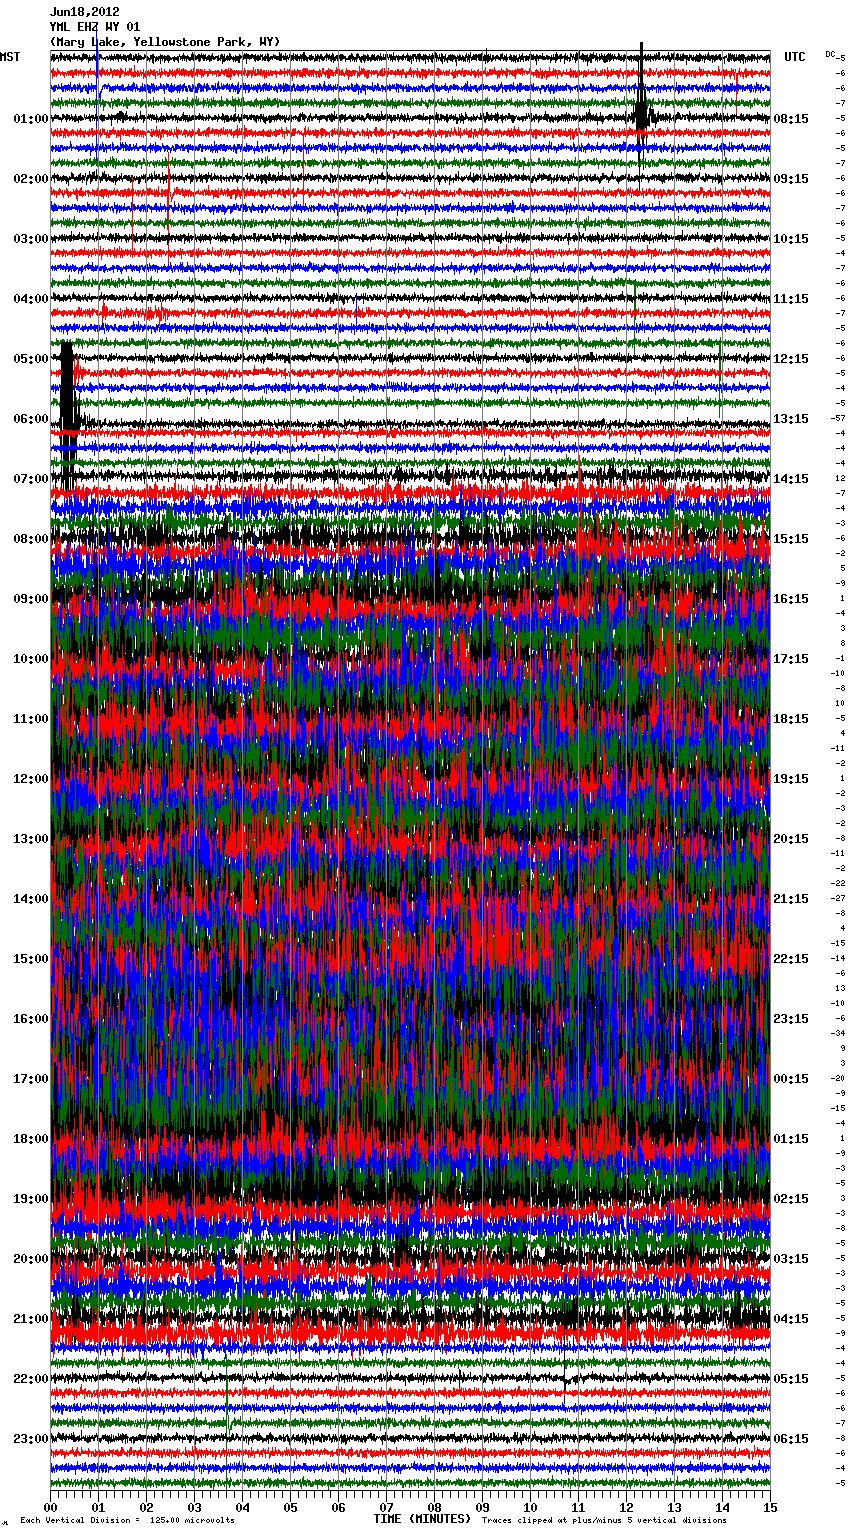
Task: Click the DC offset value "-57"
Action: 838,418
